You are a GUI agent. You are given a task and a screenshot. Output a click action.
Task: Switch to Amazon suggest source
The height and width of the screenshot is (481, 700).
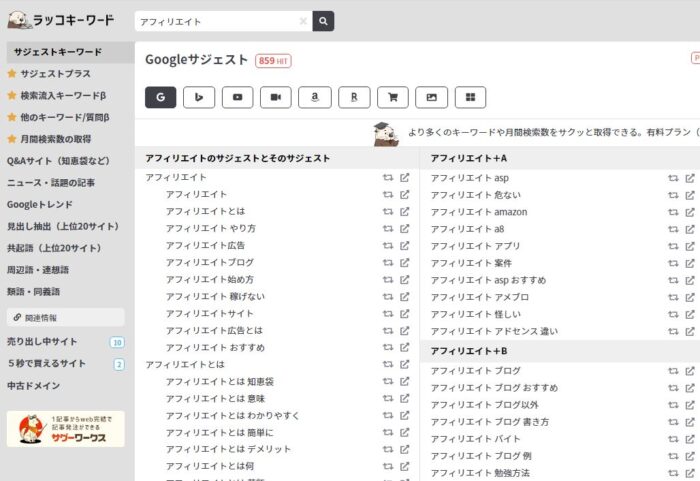click(x=315, y=97)
